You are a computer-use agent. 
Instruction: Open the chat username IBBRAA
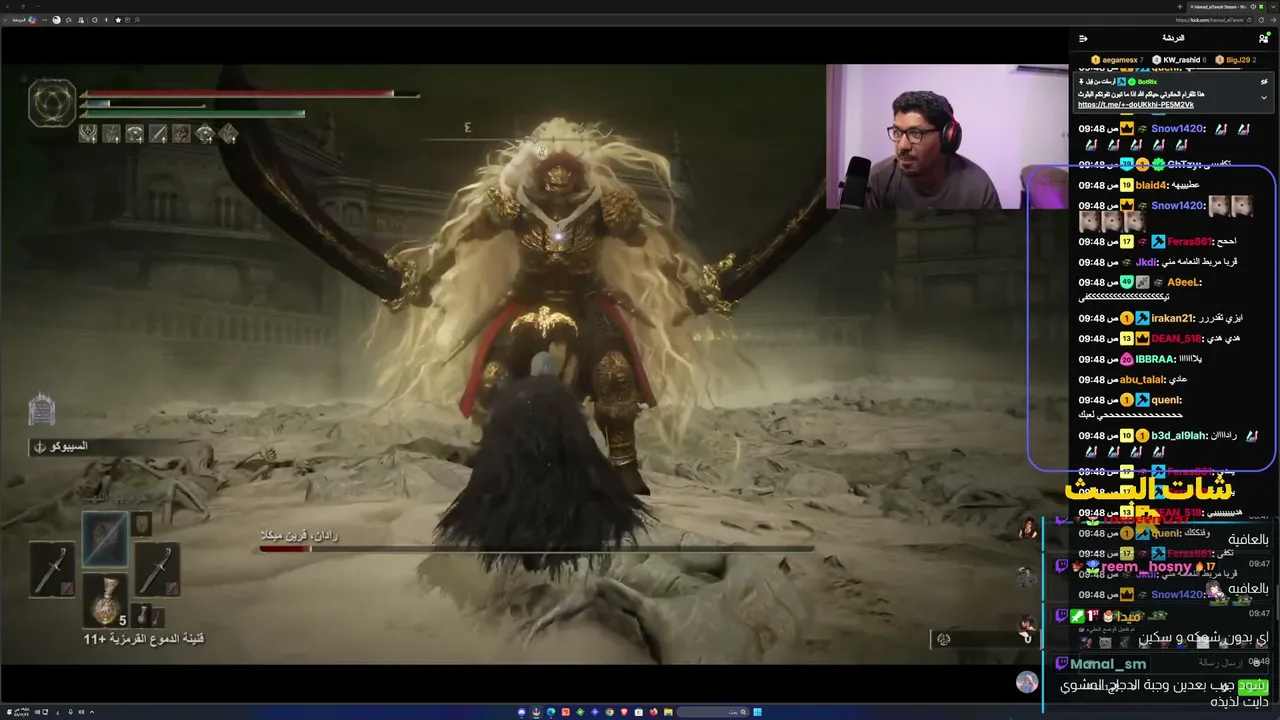1153,359
